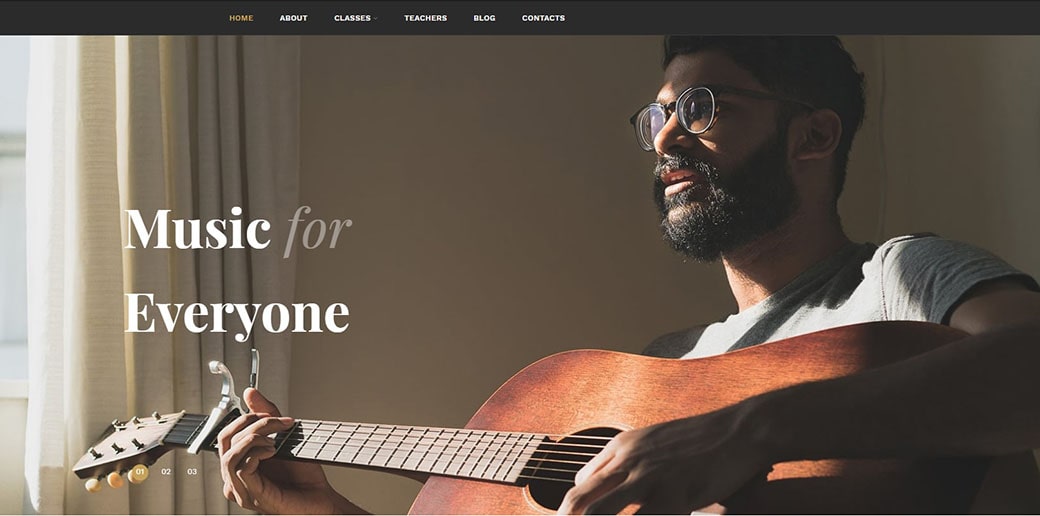Viewport: 1040px width, 516px height.
Task: Open the BLOG link
Action: (x=484, y=18)
